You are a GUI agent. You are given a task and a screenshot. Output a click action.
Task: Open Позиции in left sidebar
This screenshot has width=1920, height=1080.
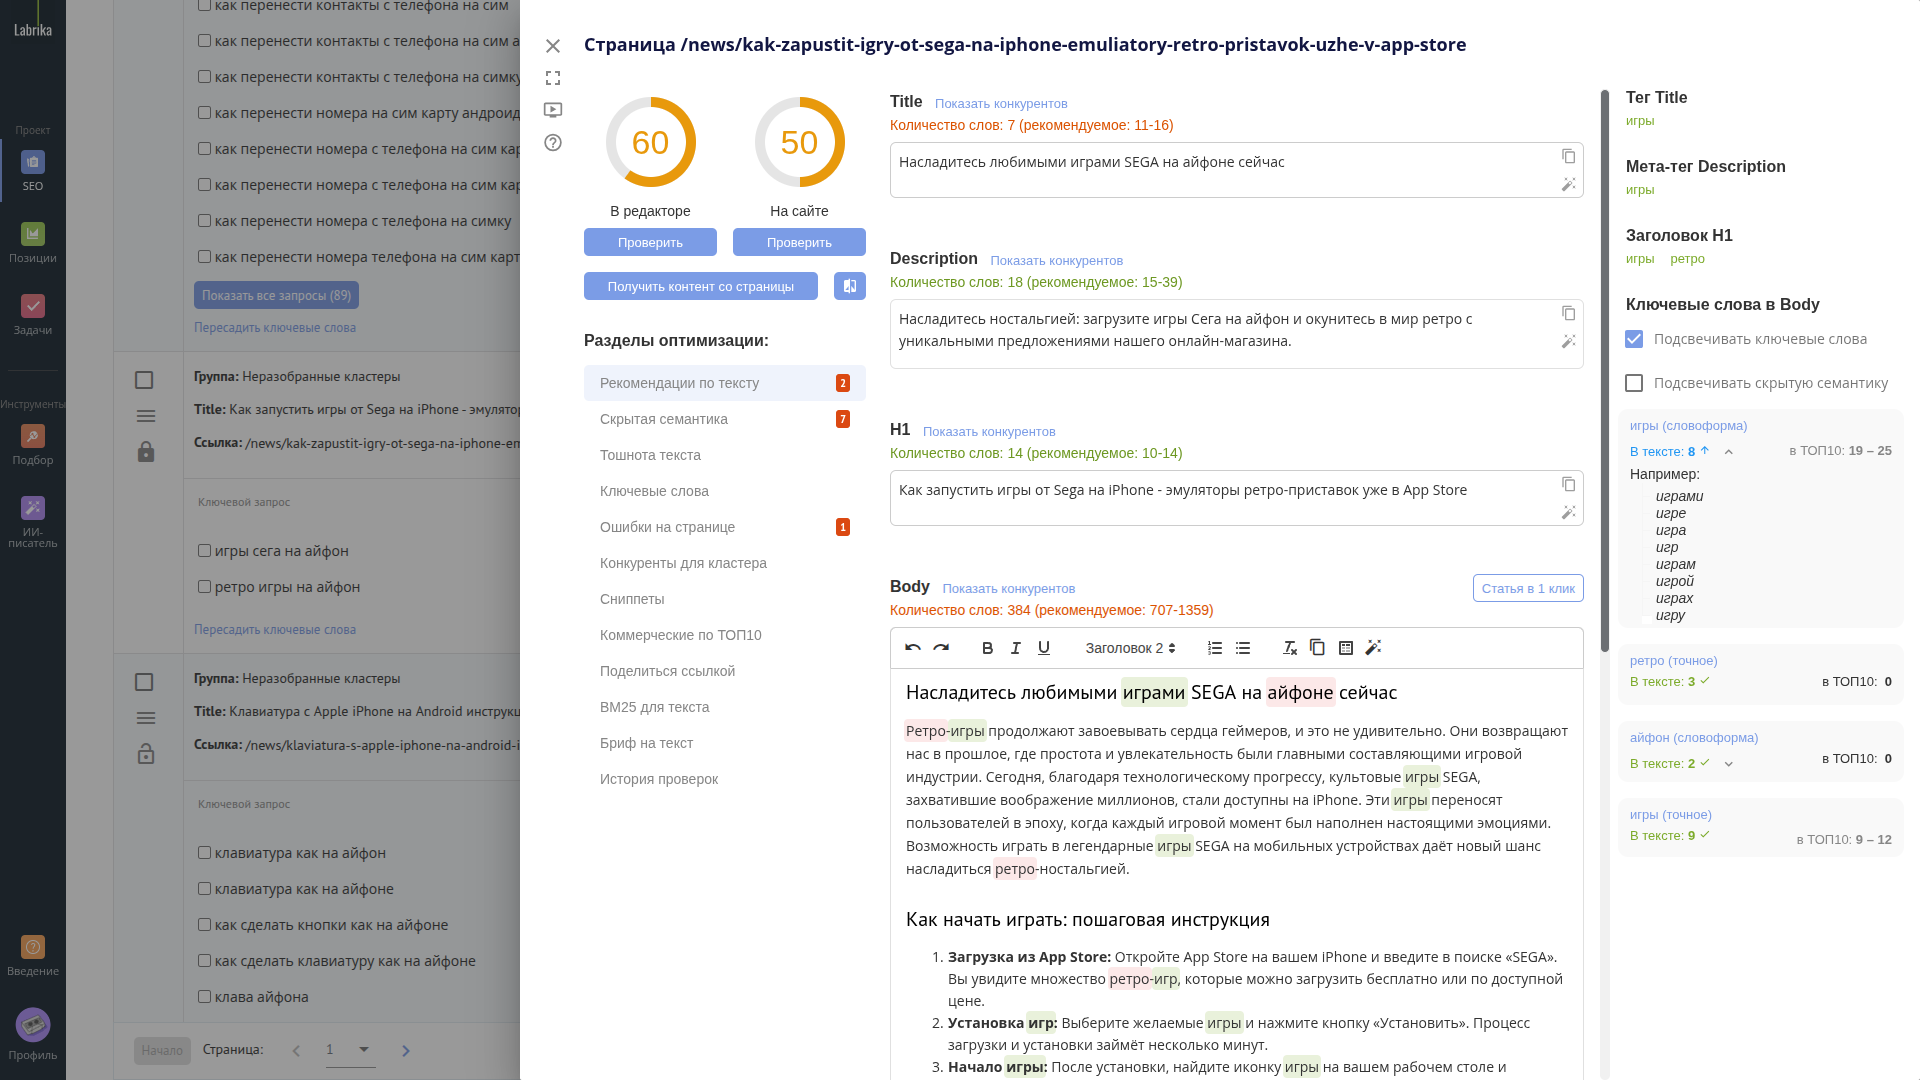(33, 243)
